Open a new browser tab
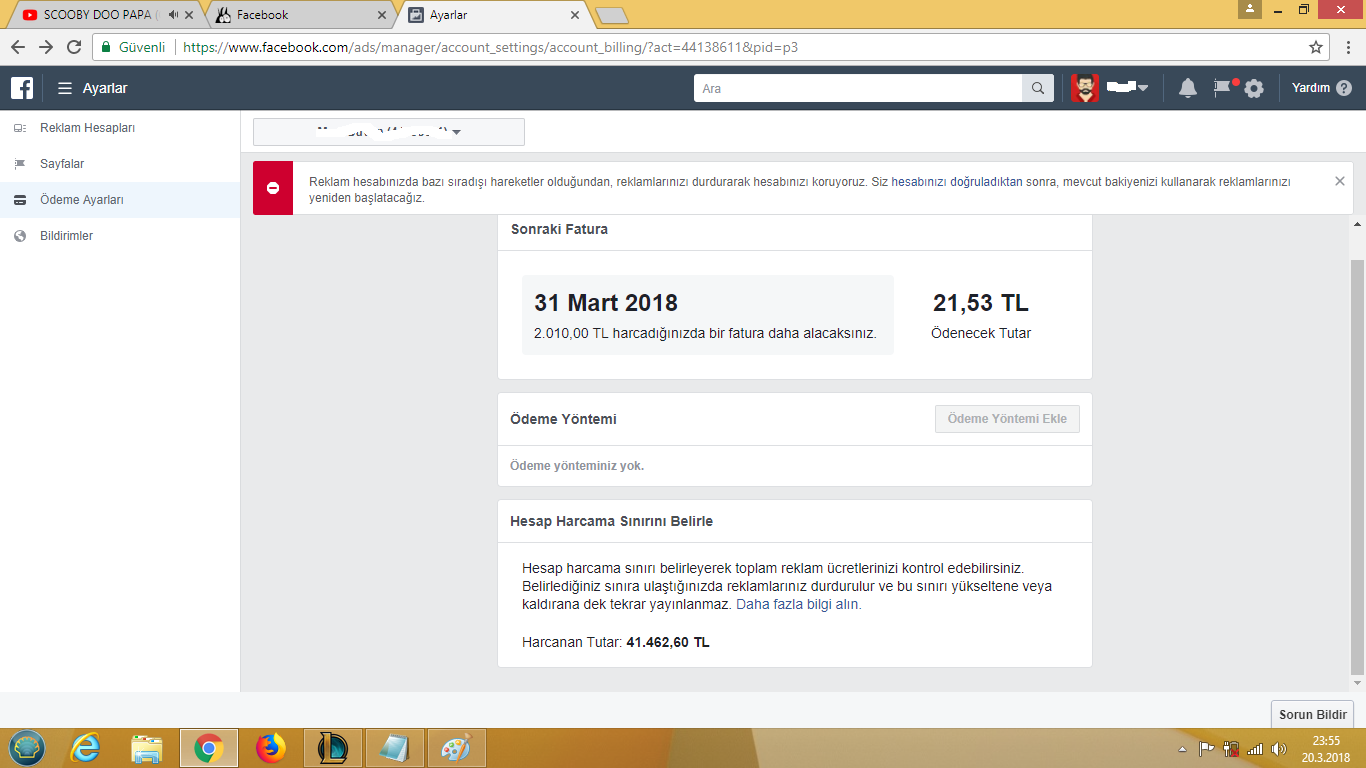Viewport: 1366px width, 768px height. [610, 15]
